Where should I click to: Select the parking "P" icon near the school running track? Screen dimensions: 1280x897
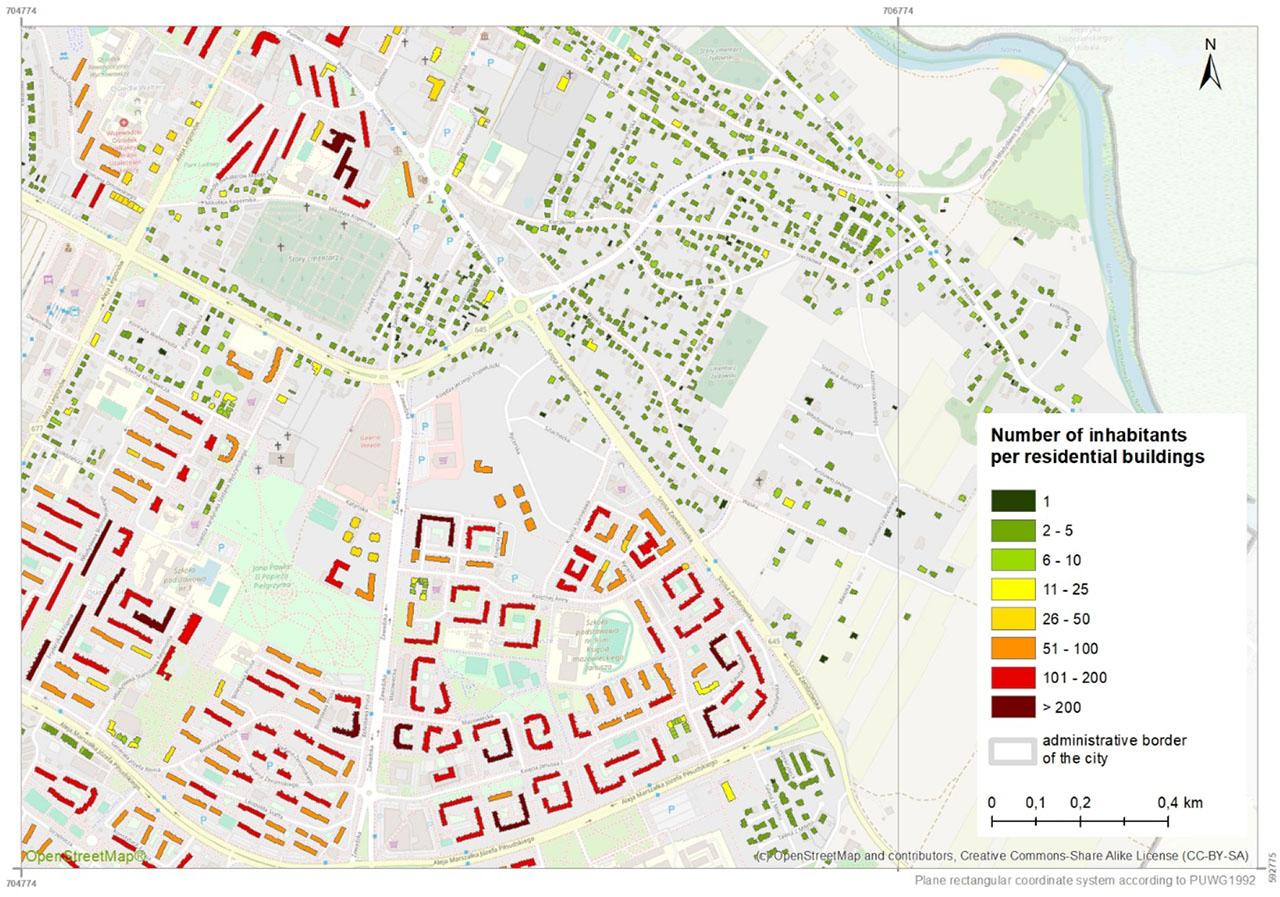tap(513, 579)
